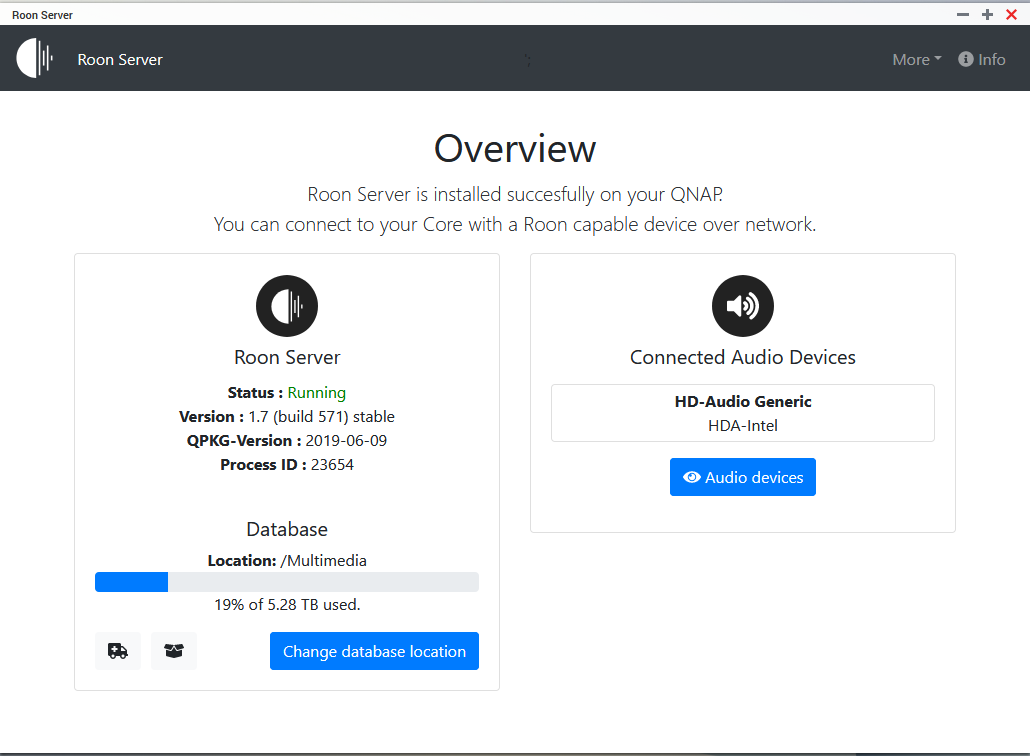Click the HD-Audio Generic device entry
The height and width of the screenshot is (756, 1030).
click(743, 413)
